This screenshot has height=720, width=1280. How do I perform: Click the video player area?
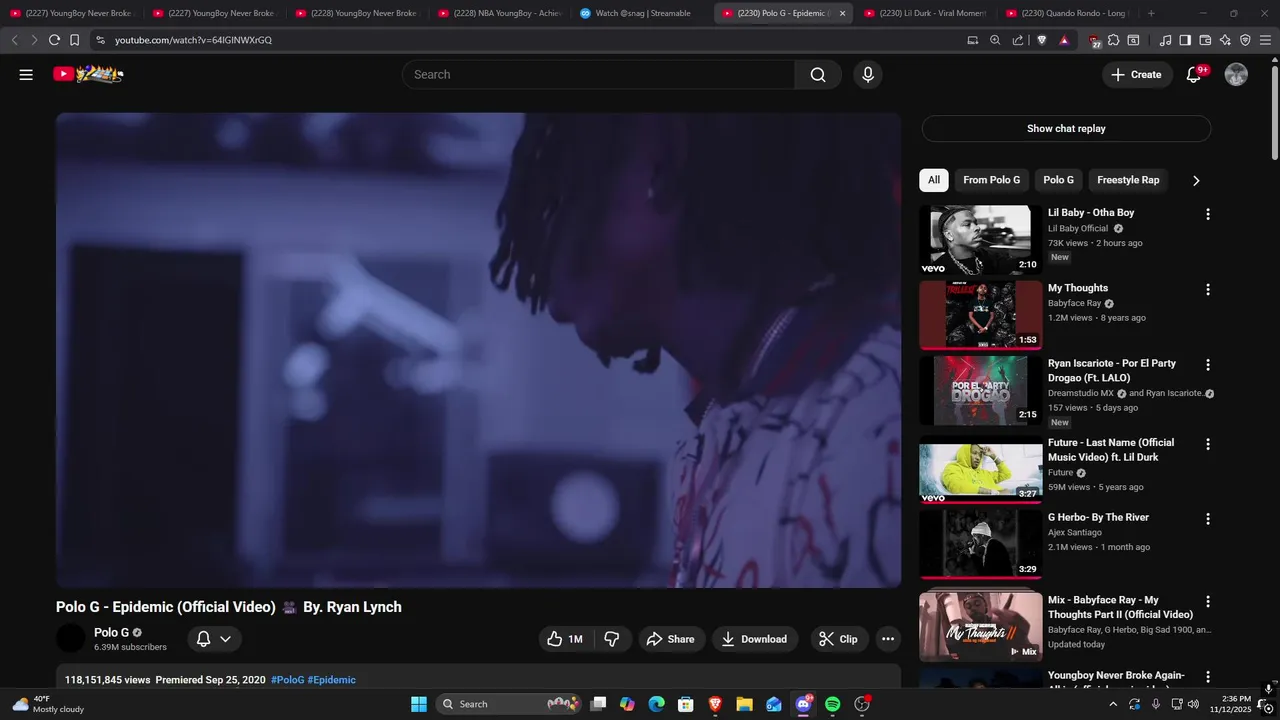click(x=478, y=350)
